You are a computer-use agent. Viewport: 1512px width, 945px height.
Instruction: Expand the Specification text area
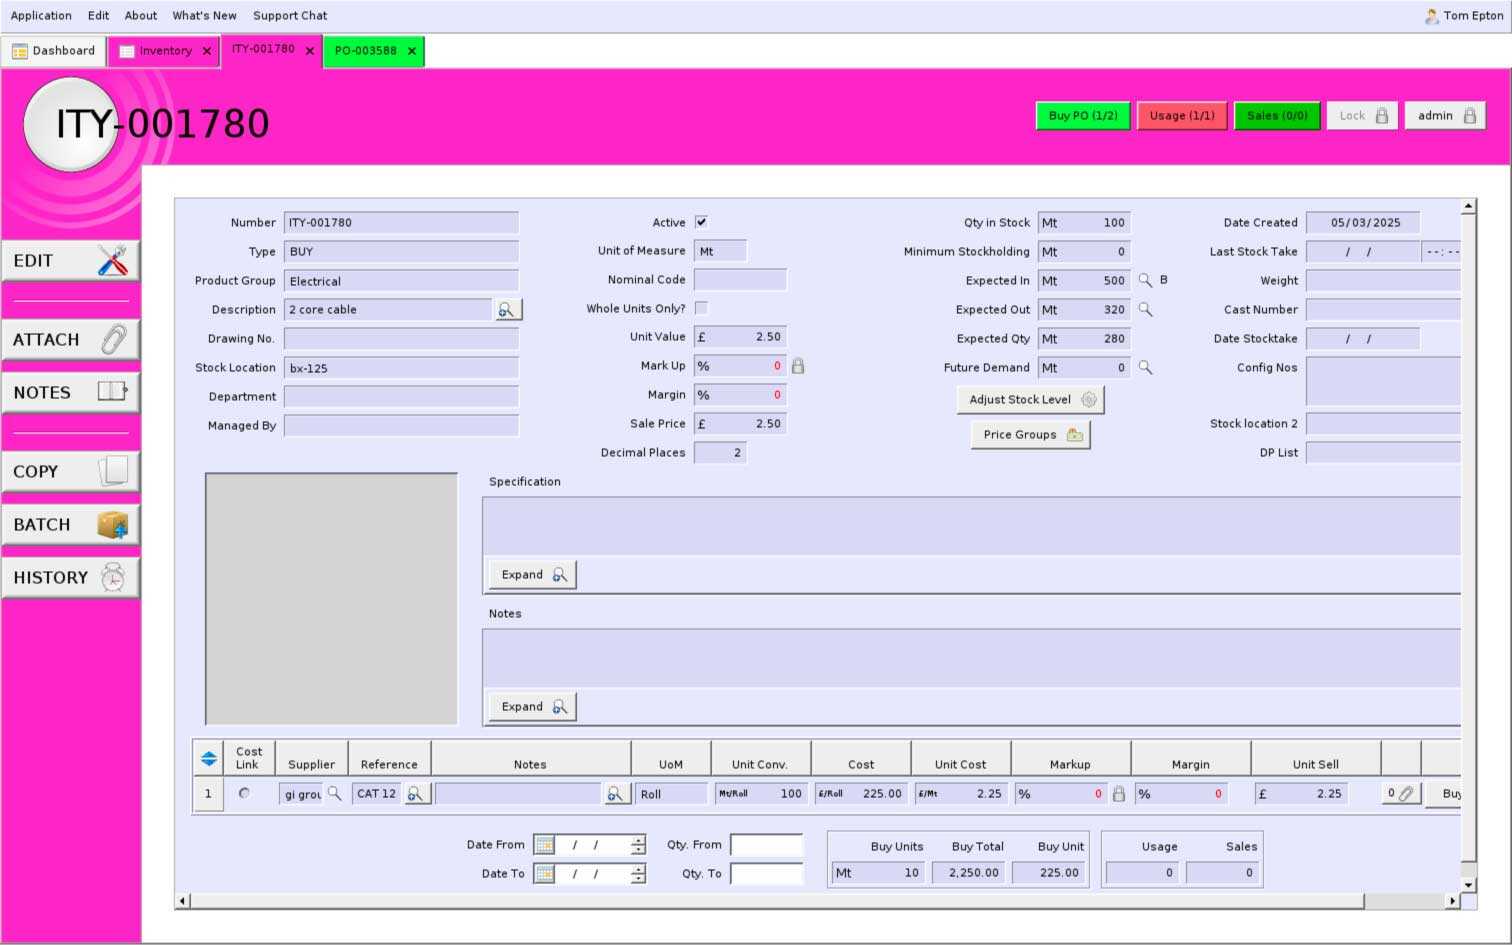point(533,575)
